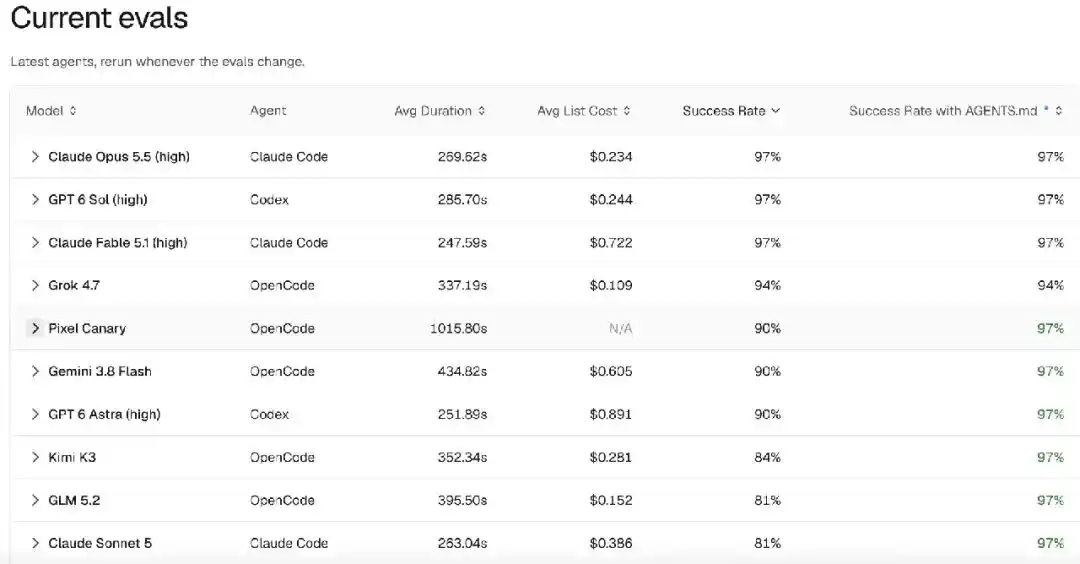
Task: Select the Pixel Canary model name
Action: [x=87, y=328]
